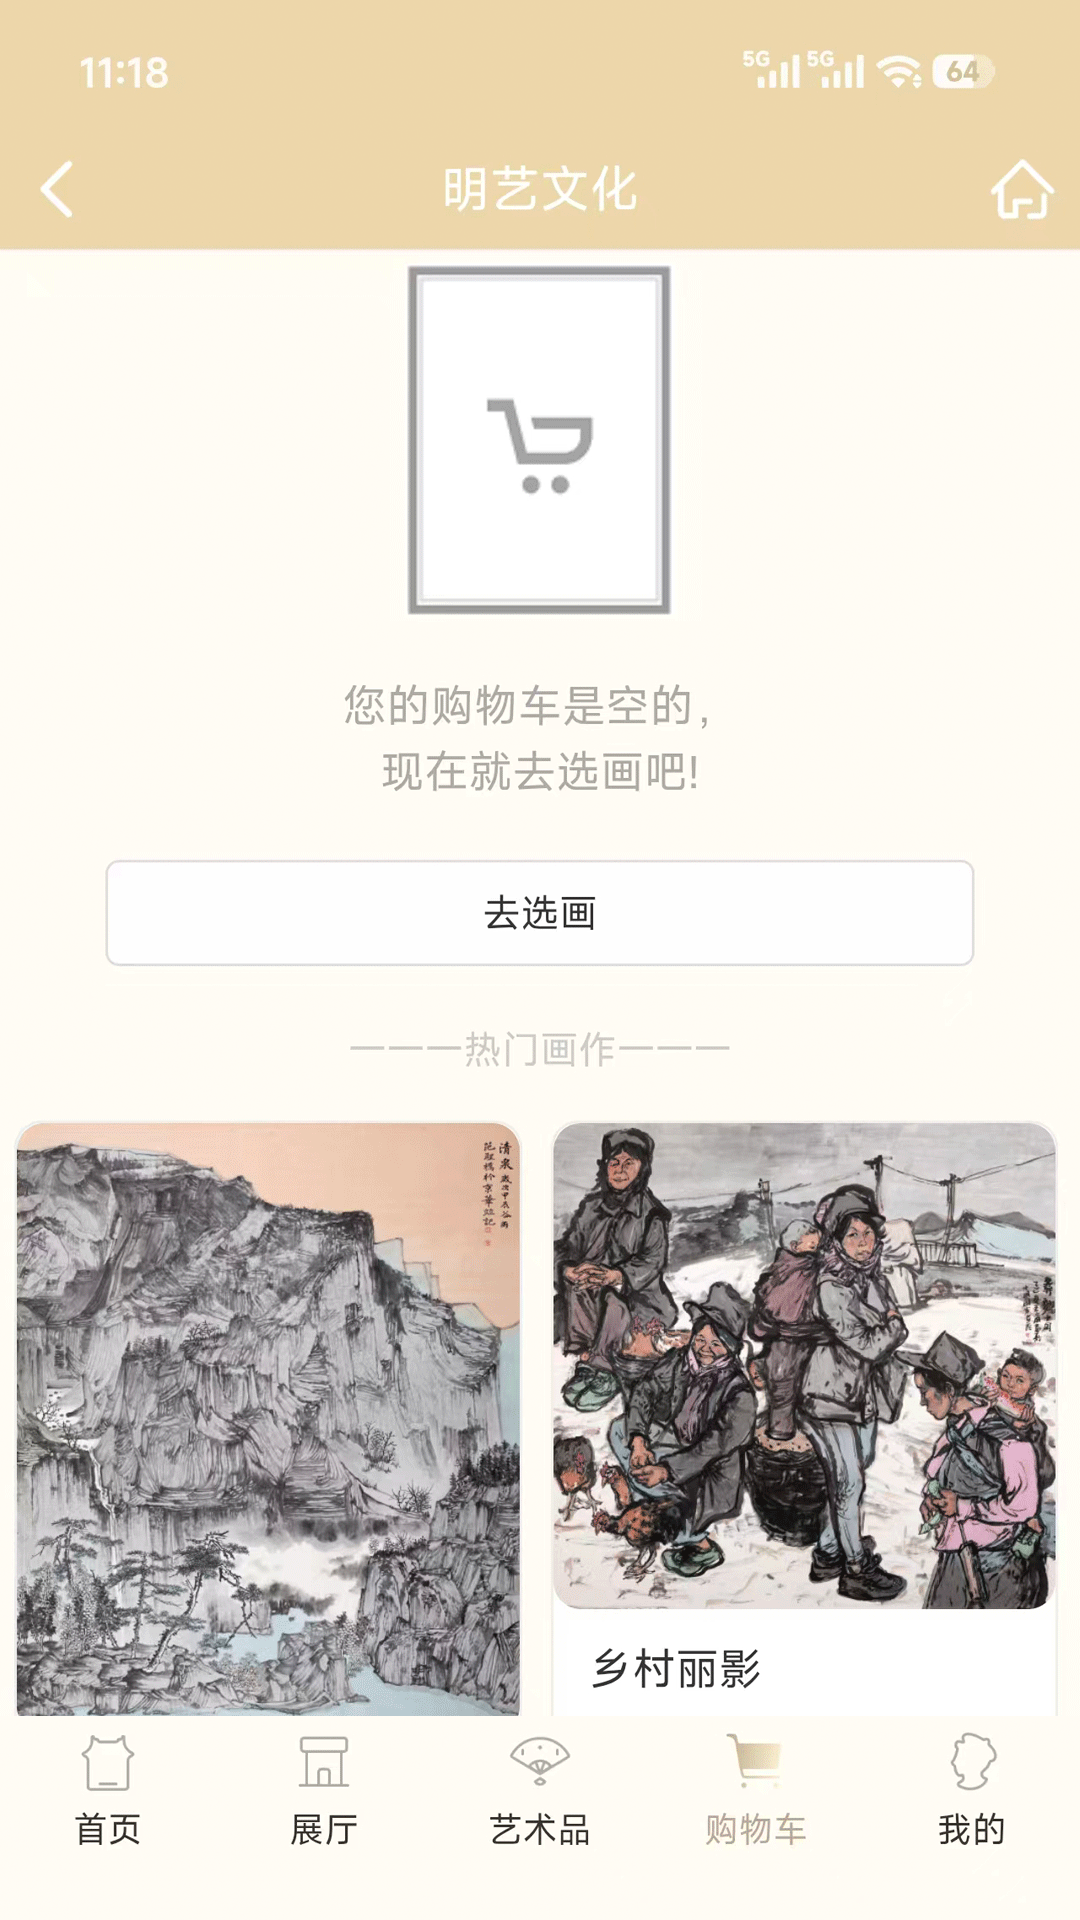1080x1920 pixels.
Task: Tap the 明艺文化 header title
Action: click(540, 189)
